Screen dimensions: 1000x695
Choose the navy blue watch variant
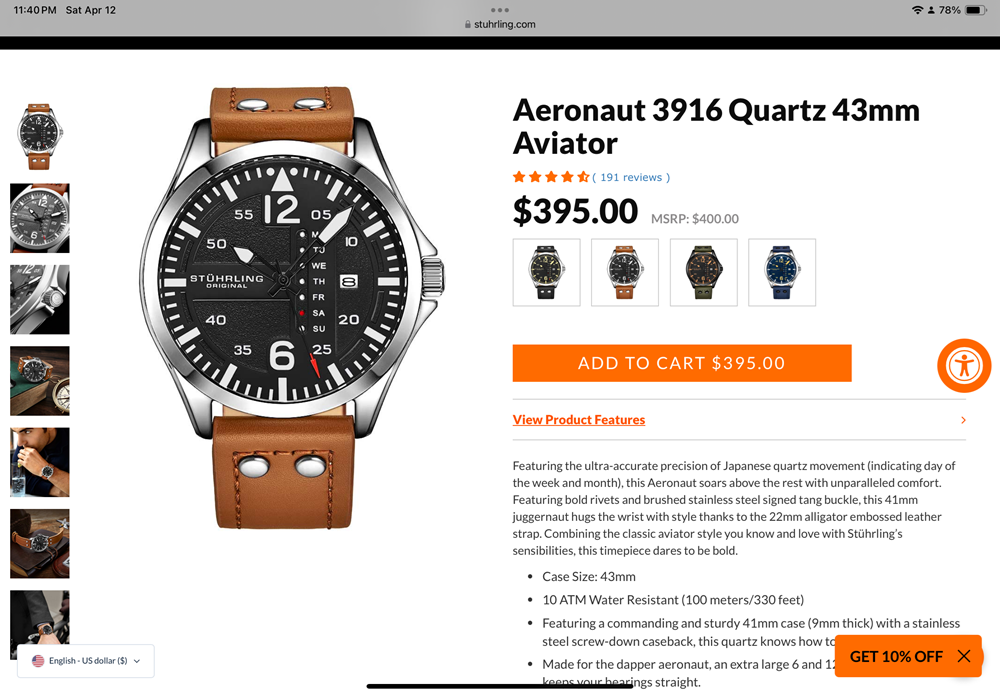click(x=782, y=272)
